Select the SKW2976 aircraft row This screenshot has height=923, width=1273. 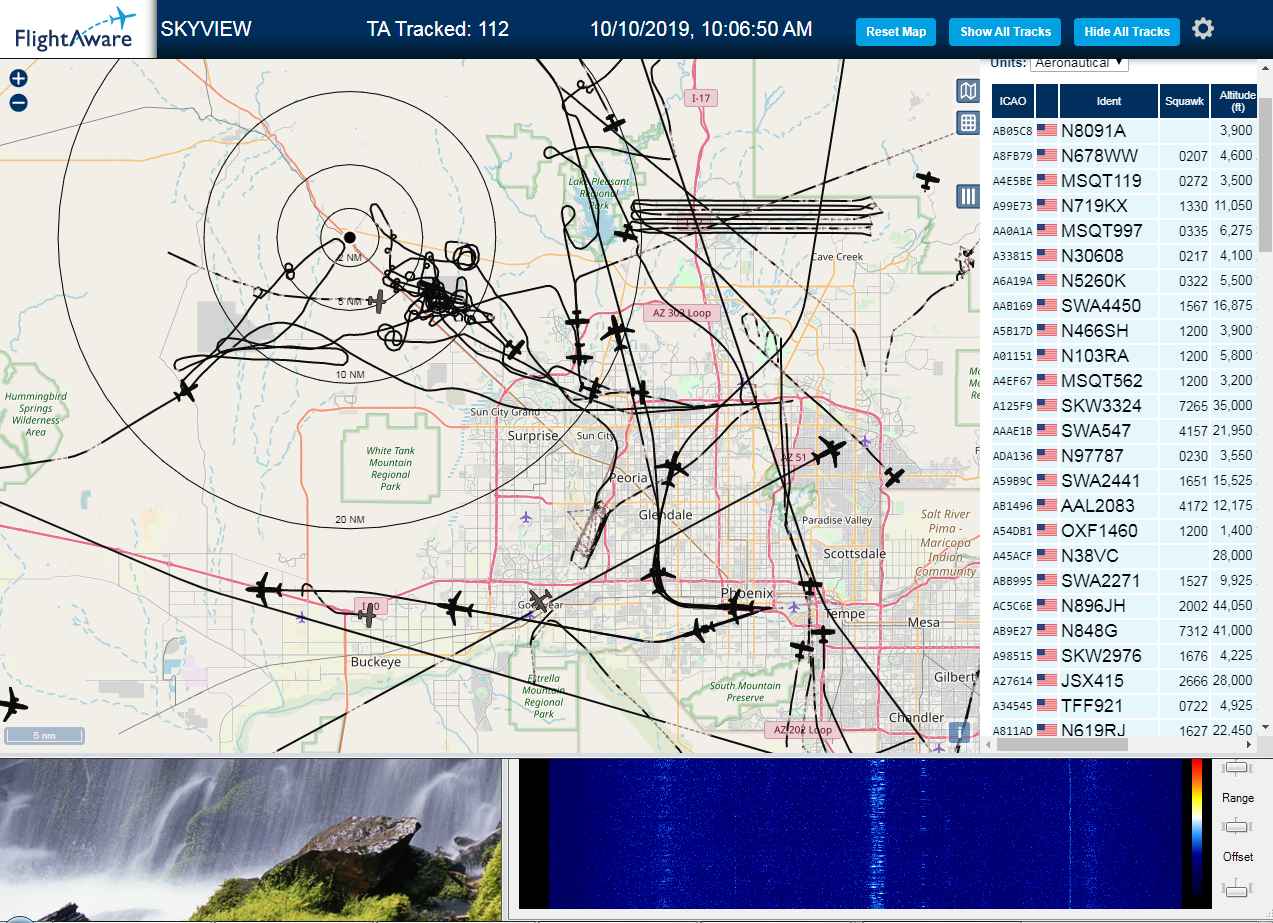pyautogui.click(x=1125, y=655)
